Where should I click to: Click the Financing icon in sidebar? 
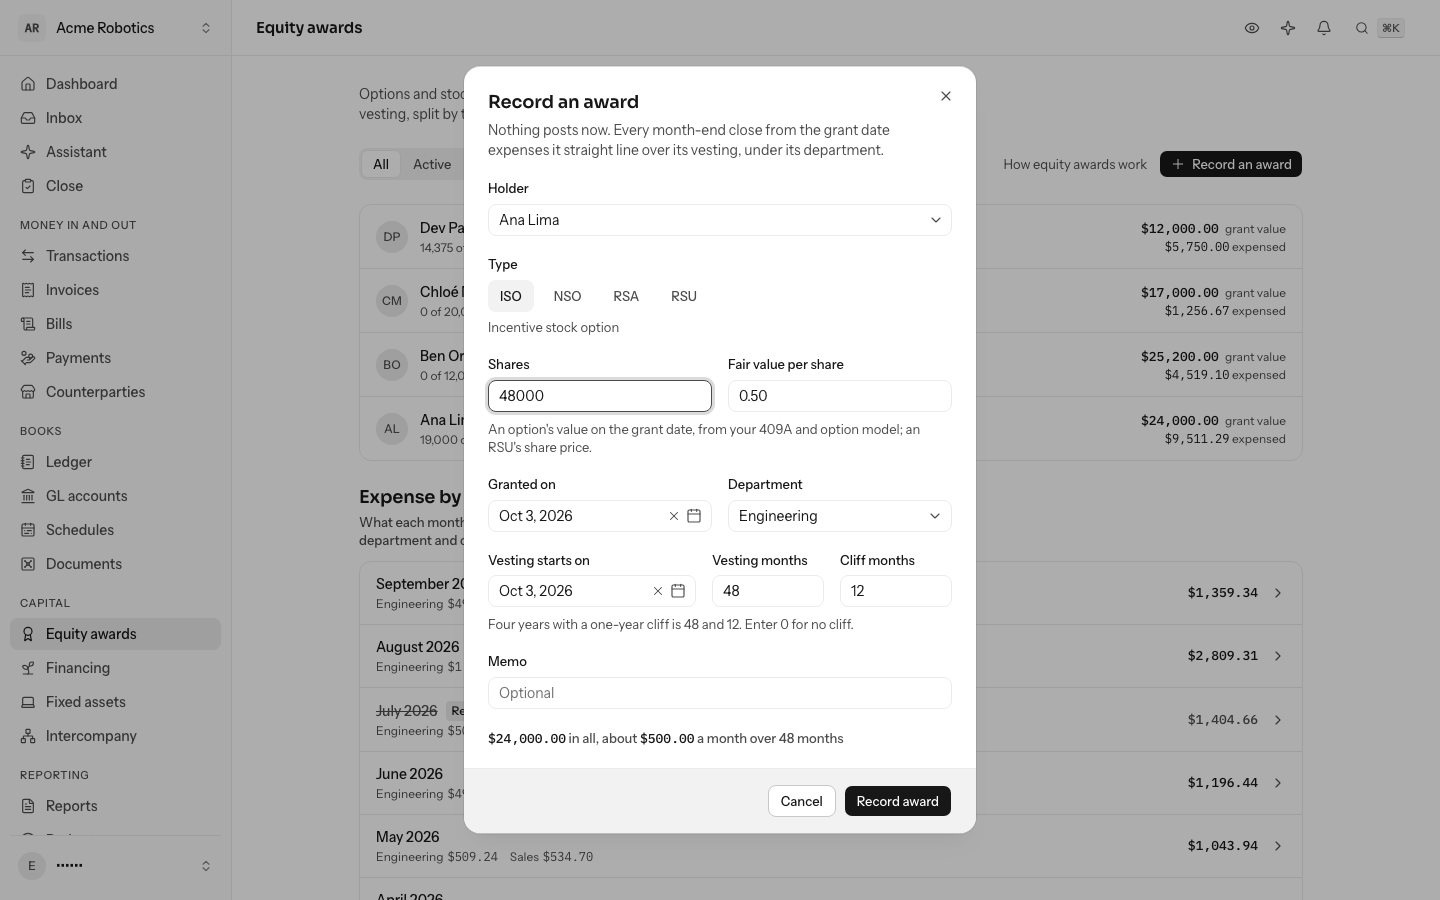click(x=28, y=668)
